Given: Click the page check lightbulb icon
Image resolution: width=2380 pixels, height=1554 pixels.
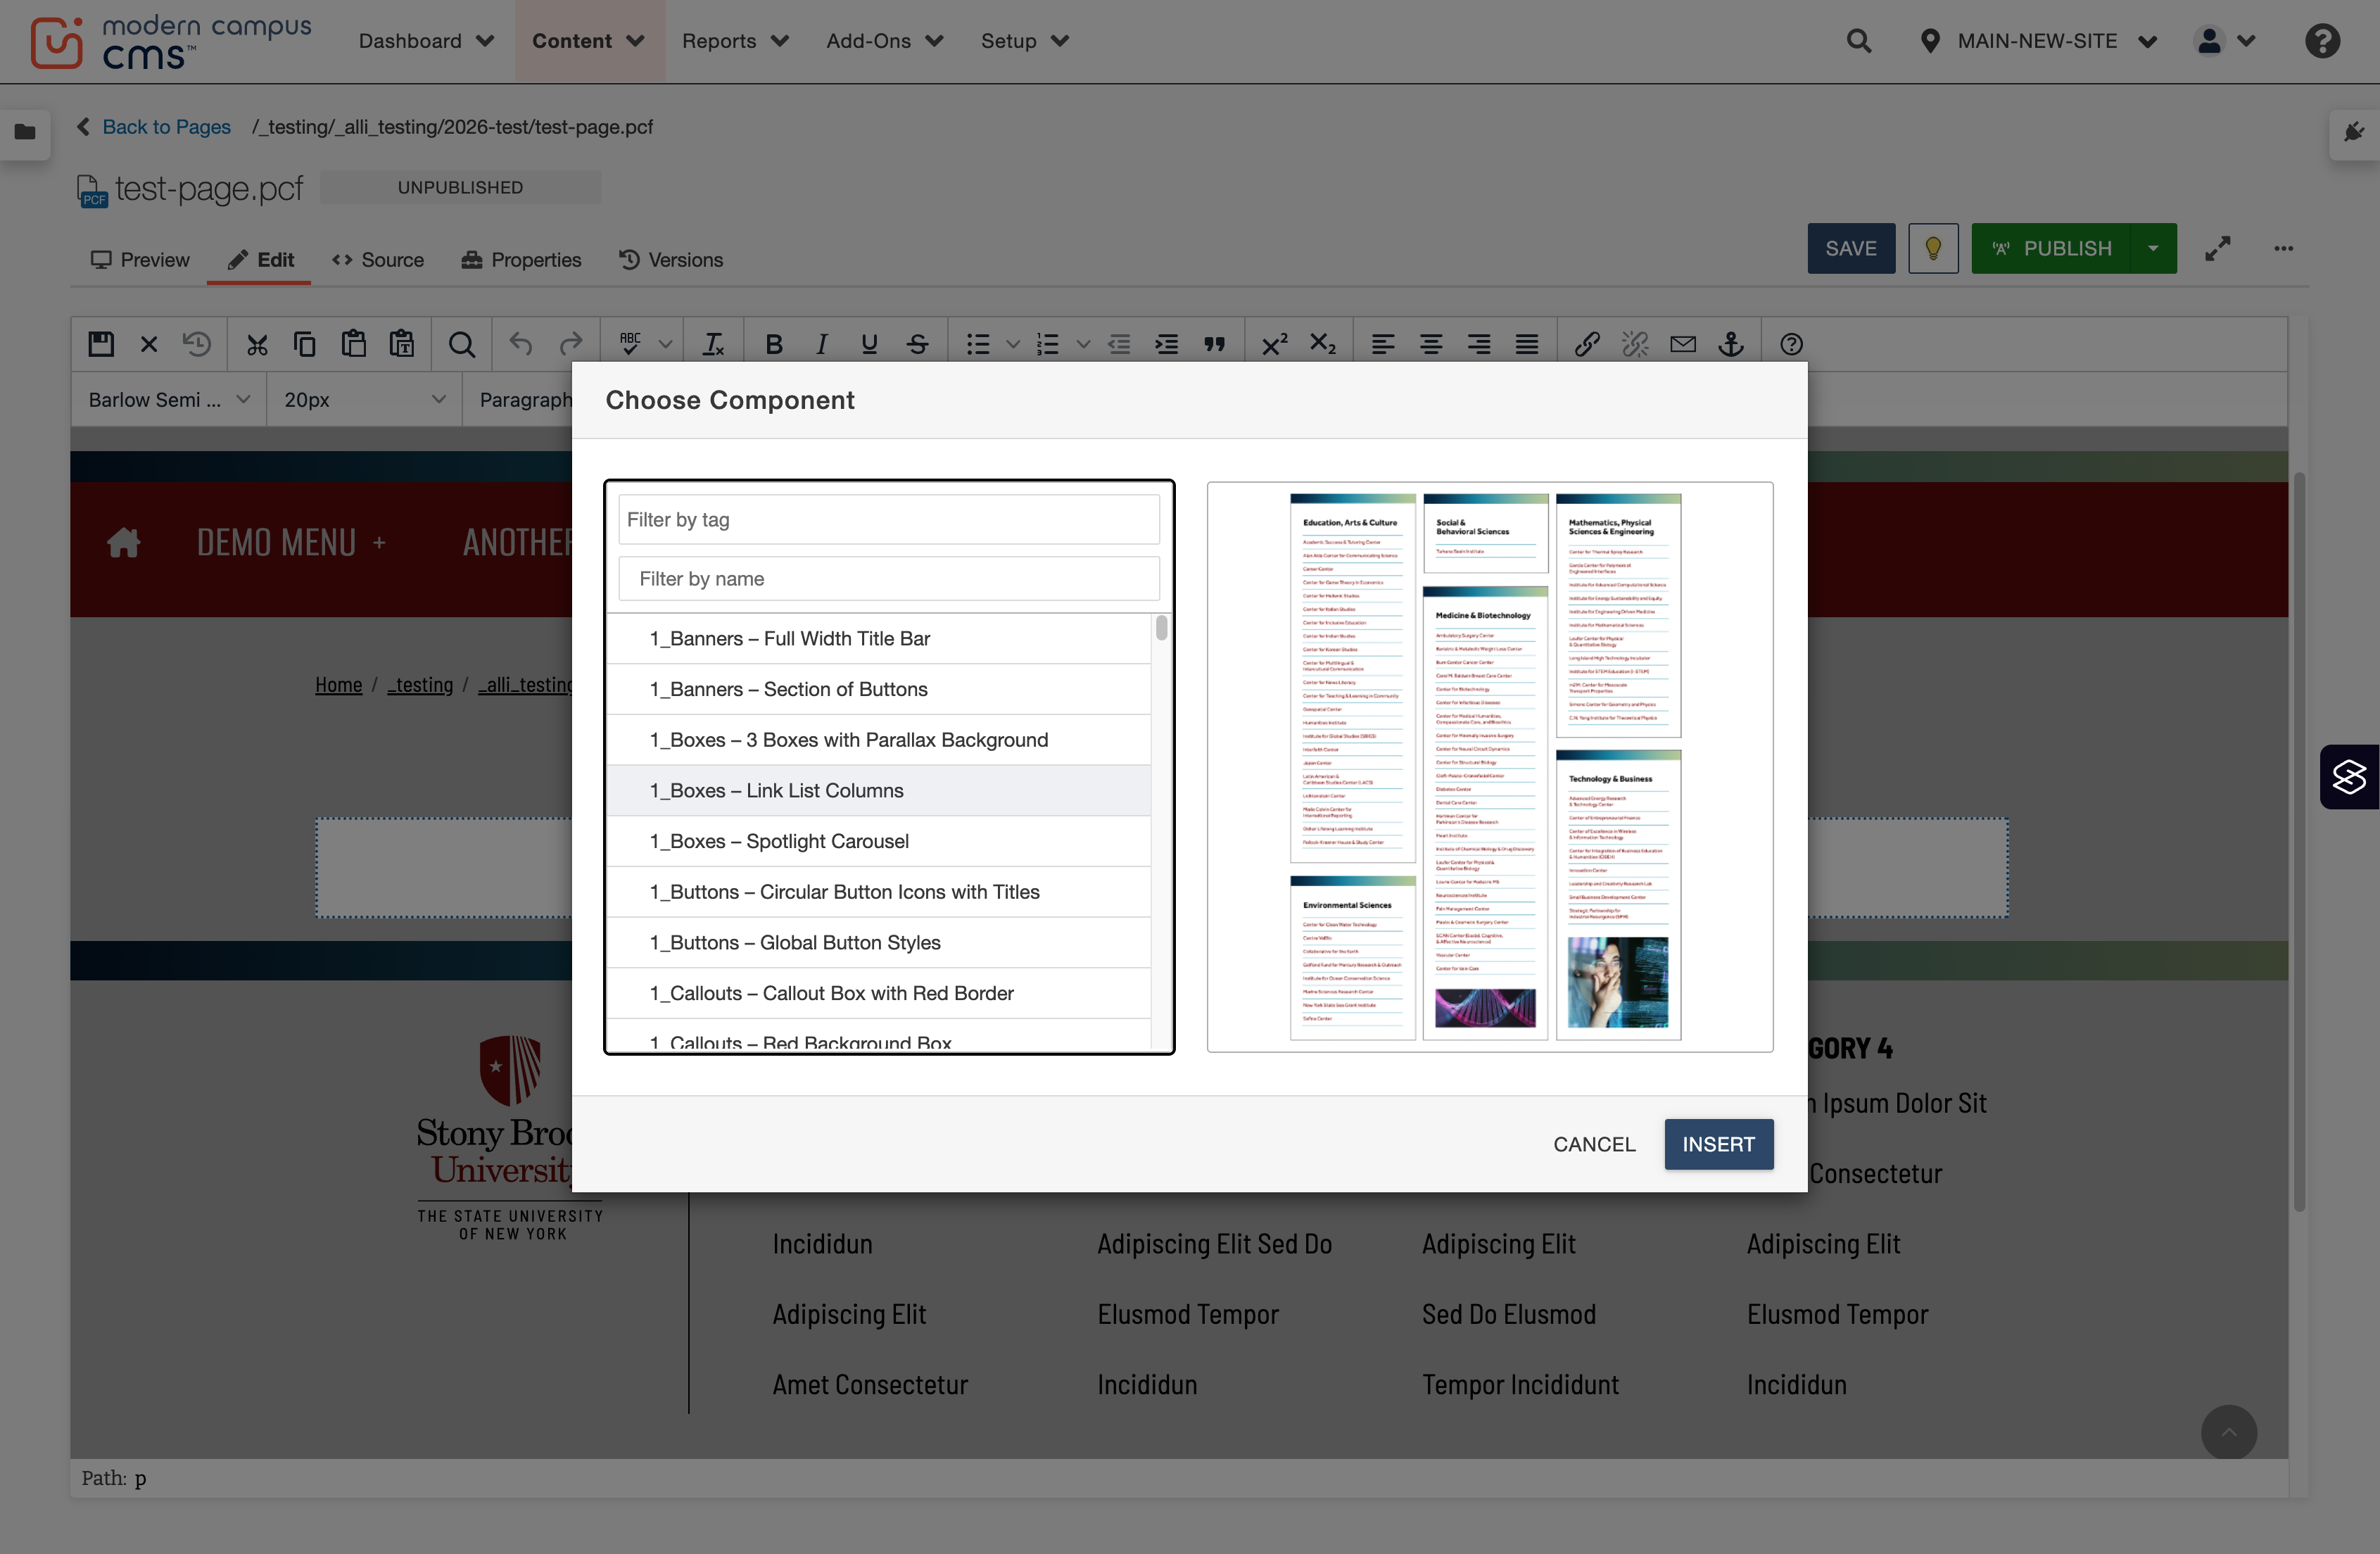Looking at the screenshot, I should click(x=1933, y=248).
